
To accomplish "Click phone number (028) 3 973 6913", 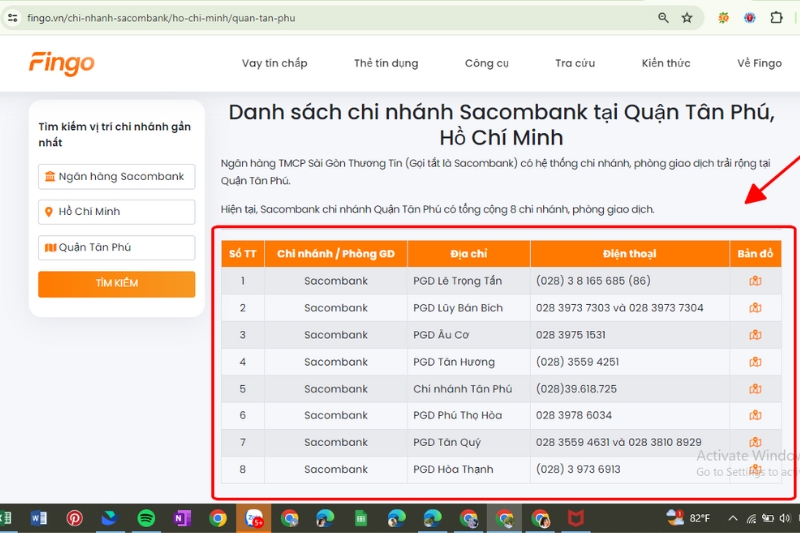I will click(x=578, y=469).
